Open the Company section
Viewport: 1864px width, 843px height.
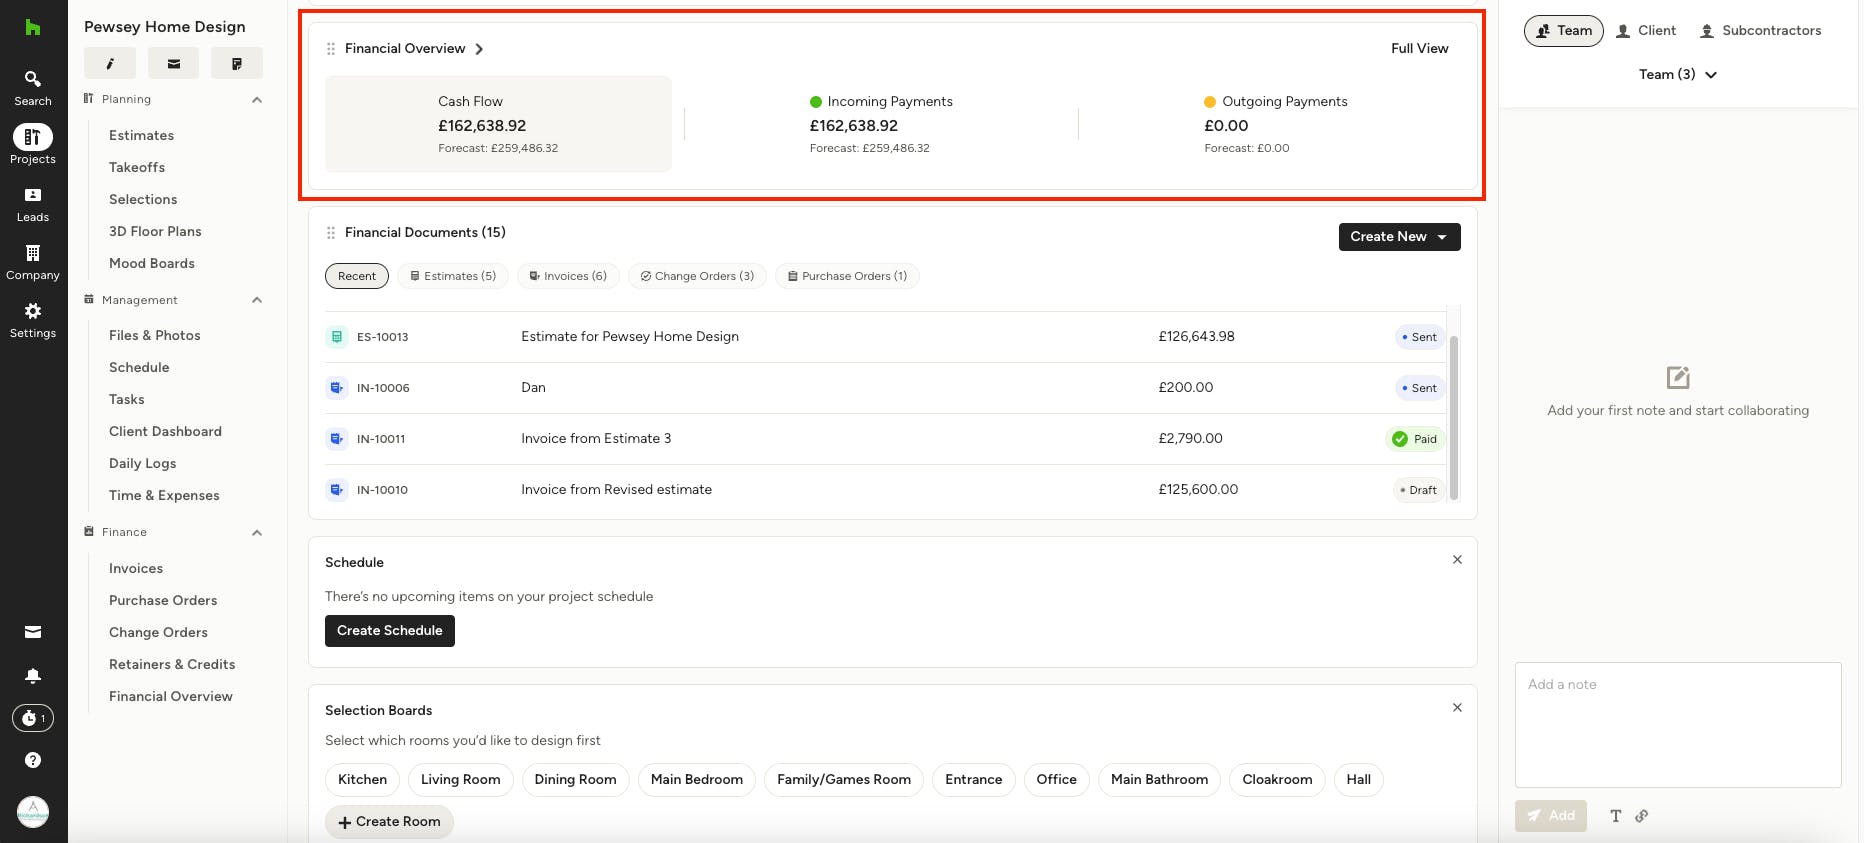(x=33, y=261)
